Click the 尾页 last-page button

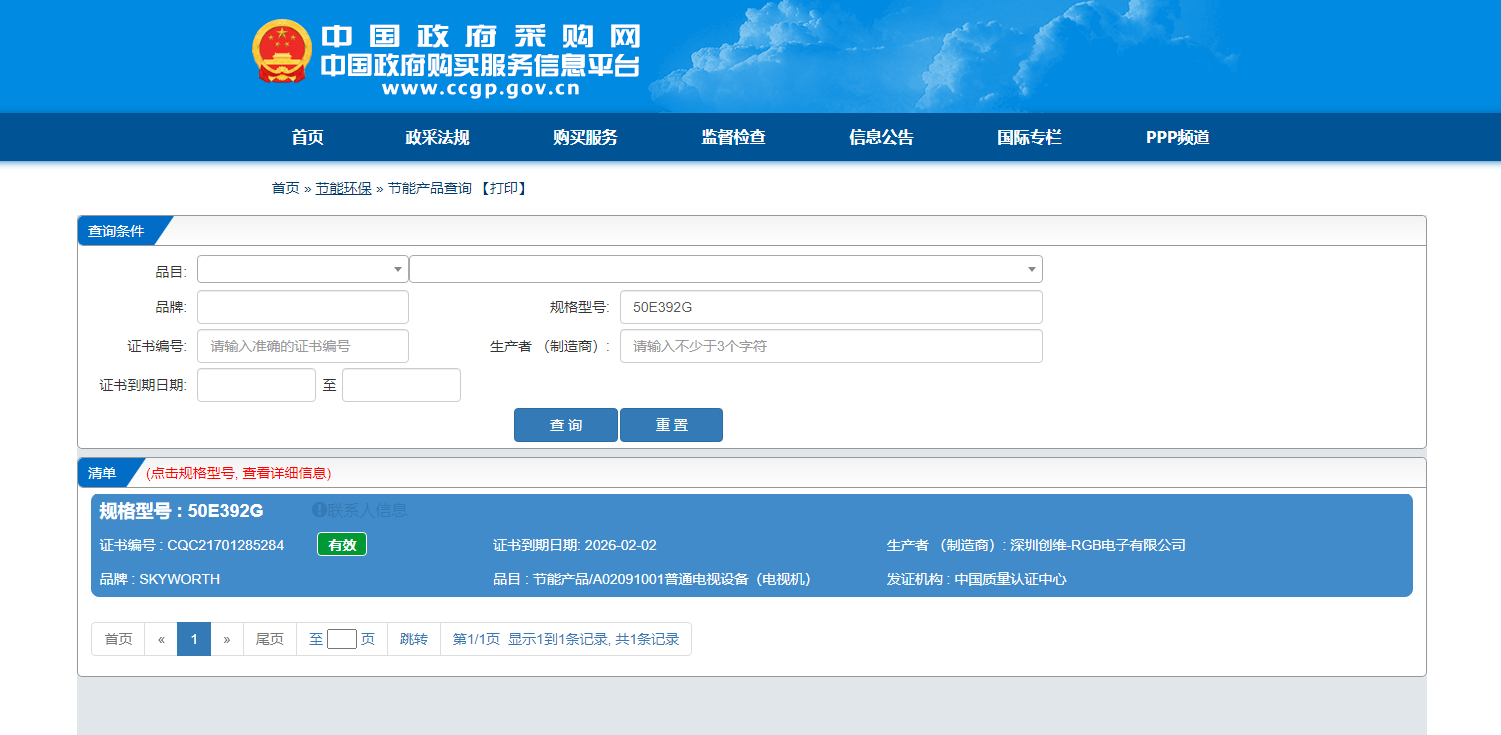coord(270,639)
